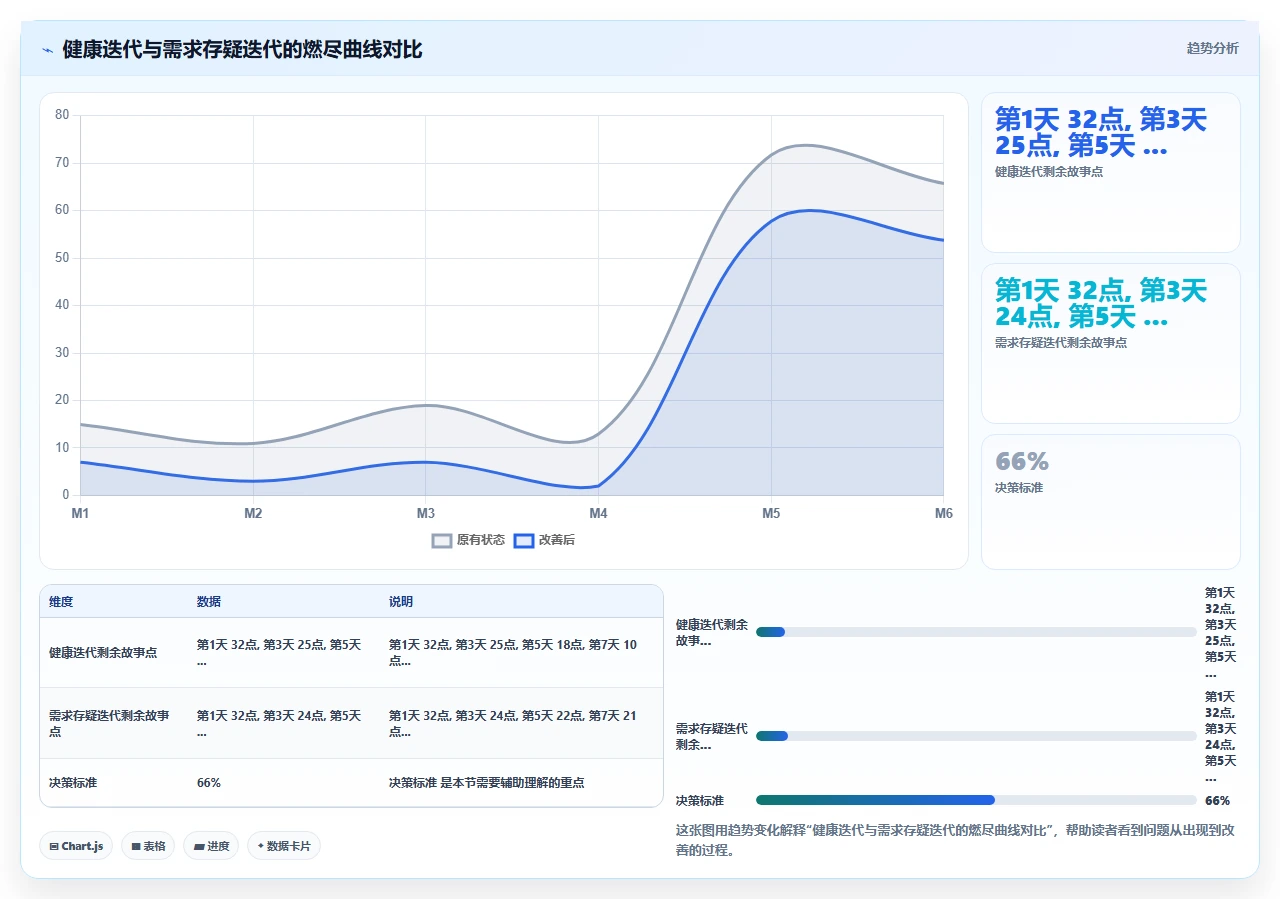Click the M3 label on chart axis
1280x899 pixels.
pos(426,513)
